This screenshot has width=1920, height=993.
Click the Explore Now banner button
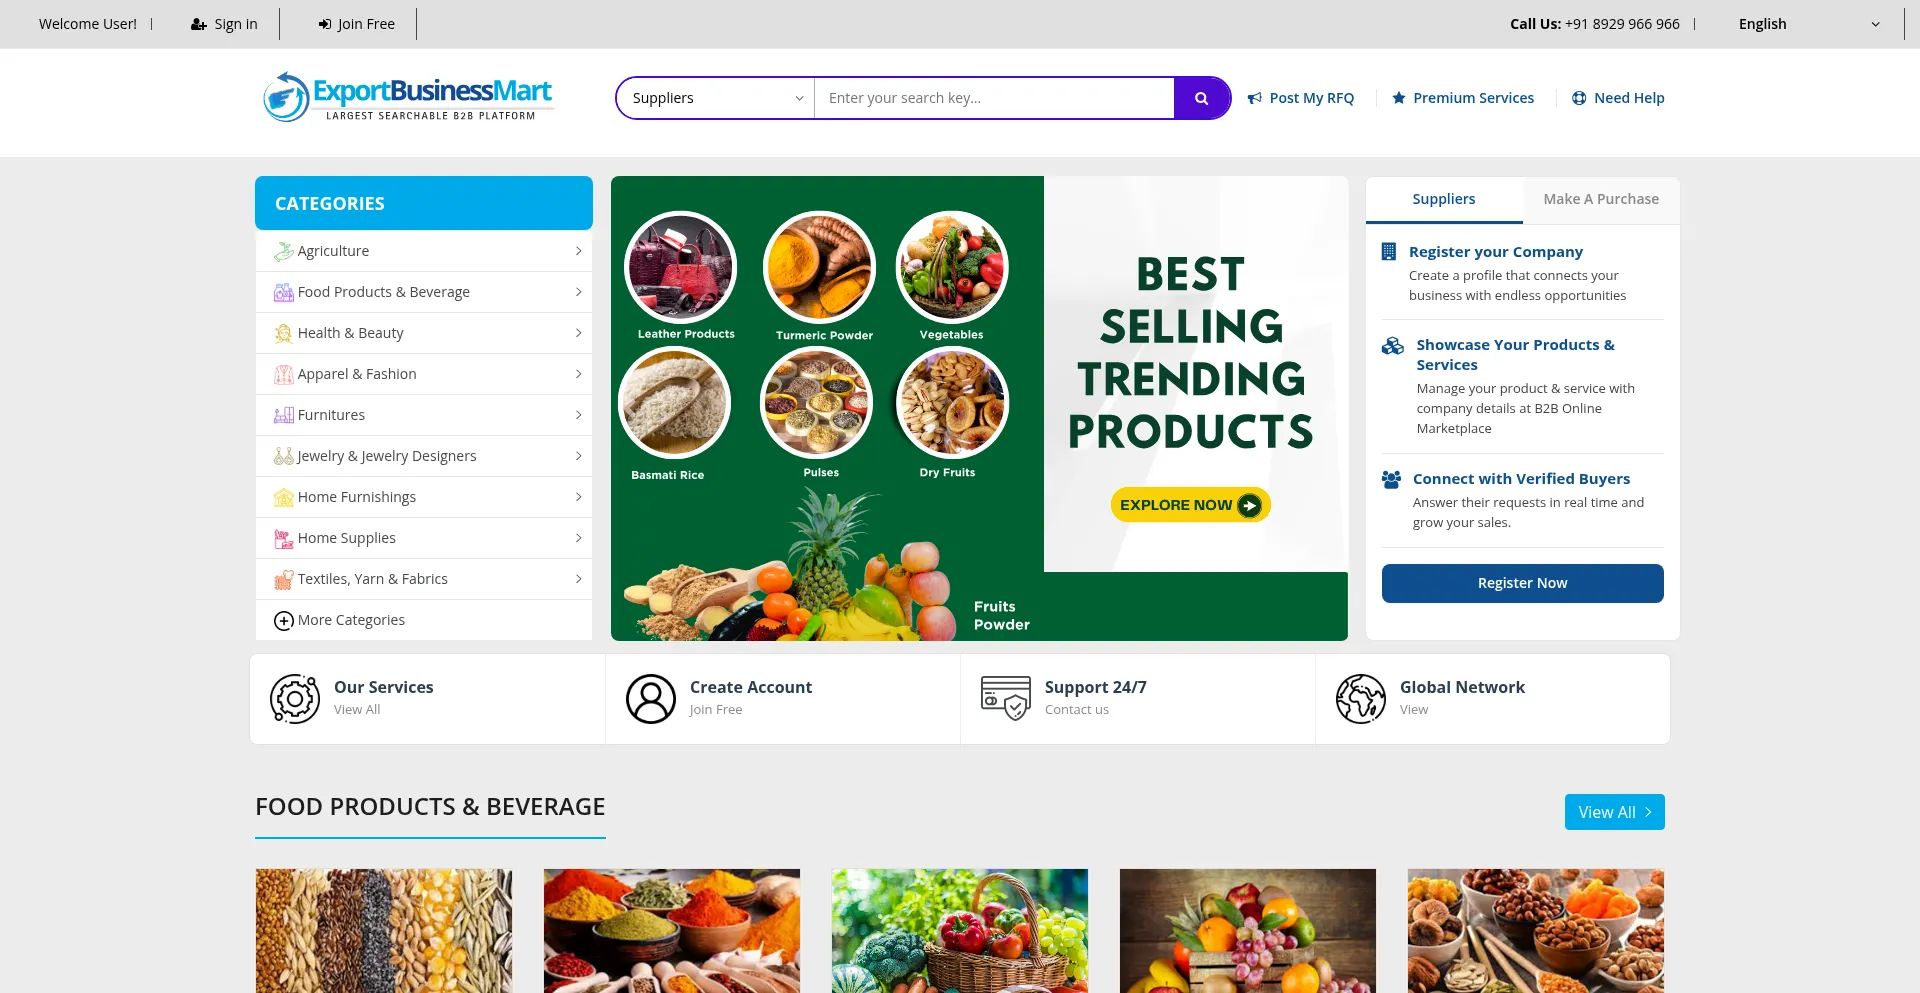[1190, 505]
